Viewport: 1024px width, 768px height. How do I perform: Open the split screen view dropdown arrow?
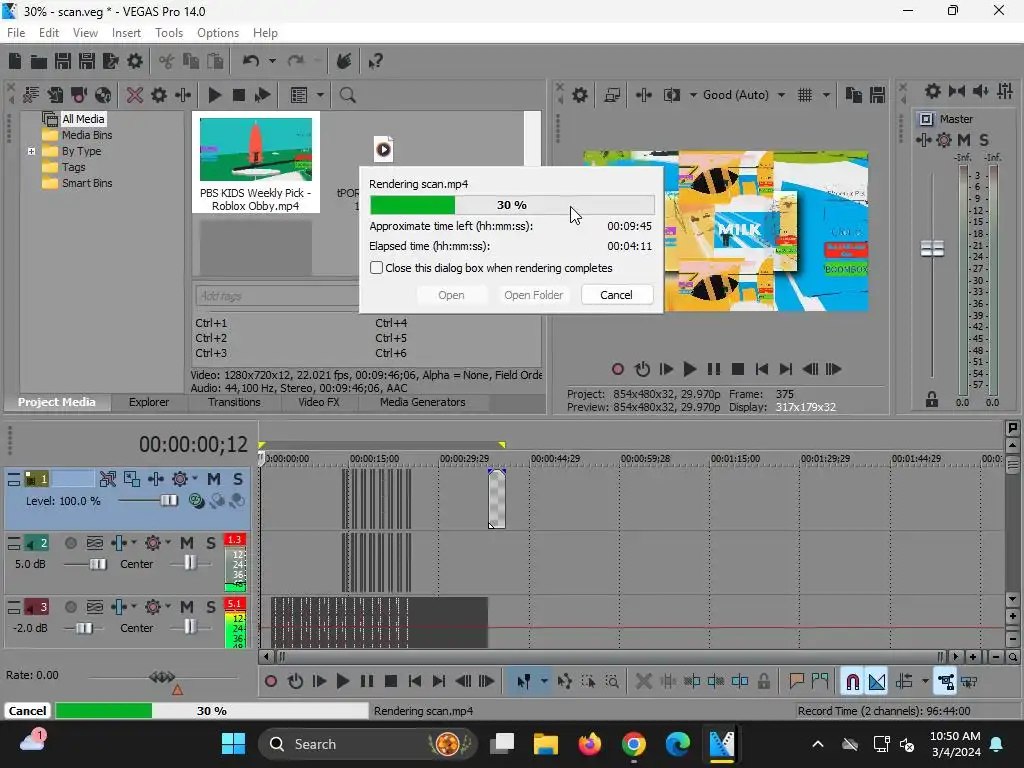[693, 95]
